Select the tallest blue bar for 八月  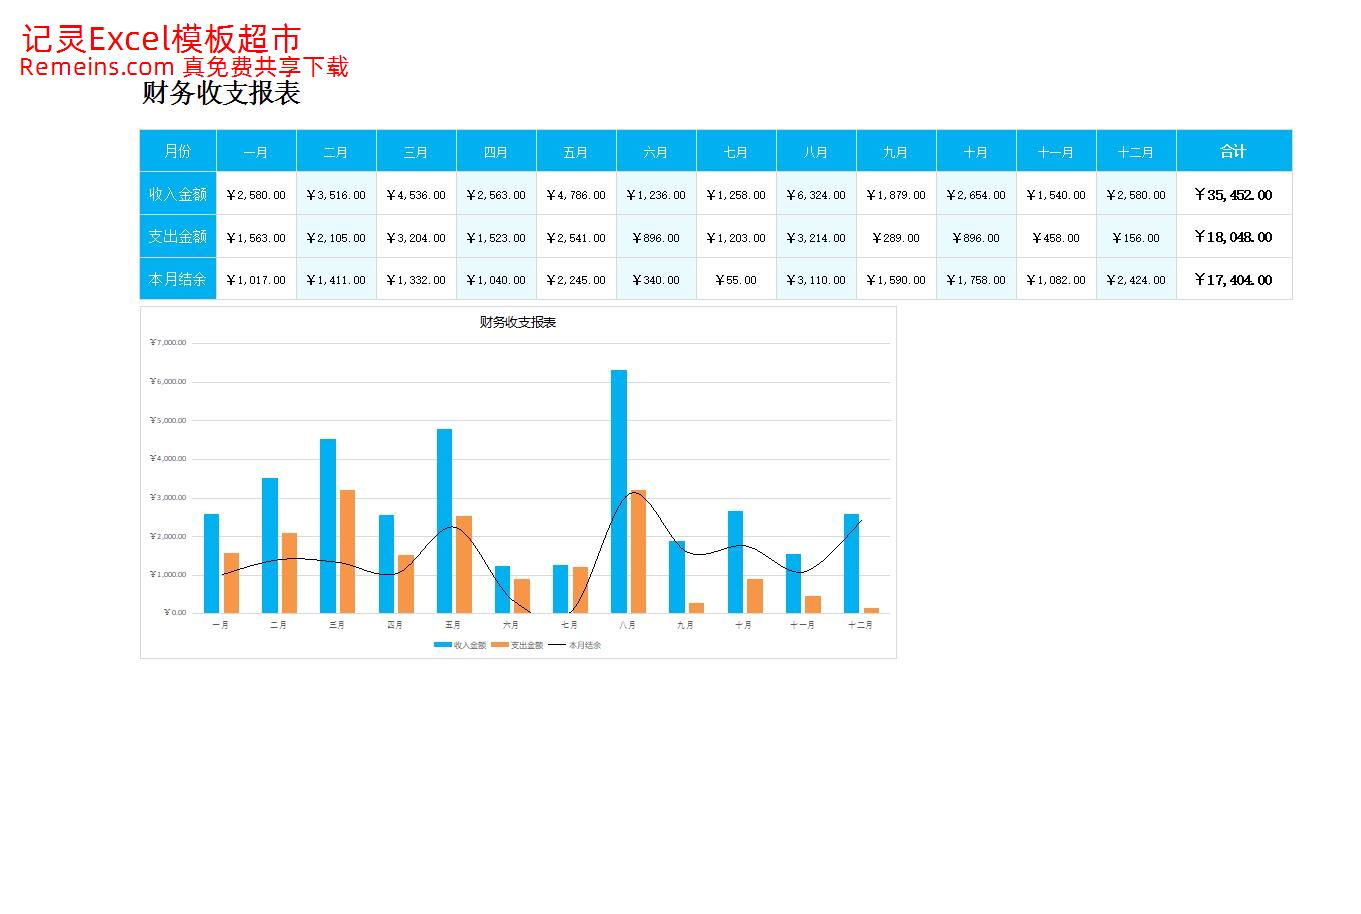click(x=619, y=491)
